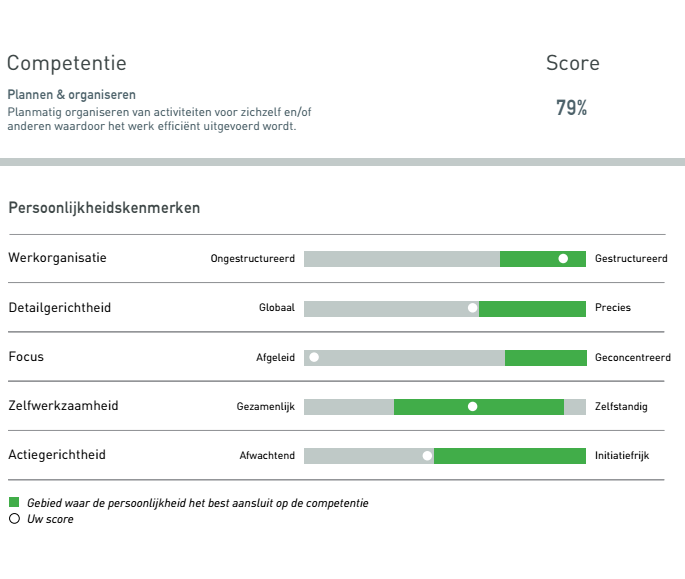Image resolution: width=685 pixels, height=579 pixels.
Task: Click the 'Initiatiefrijk' end label
Action: click(x=622, y=456)
